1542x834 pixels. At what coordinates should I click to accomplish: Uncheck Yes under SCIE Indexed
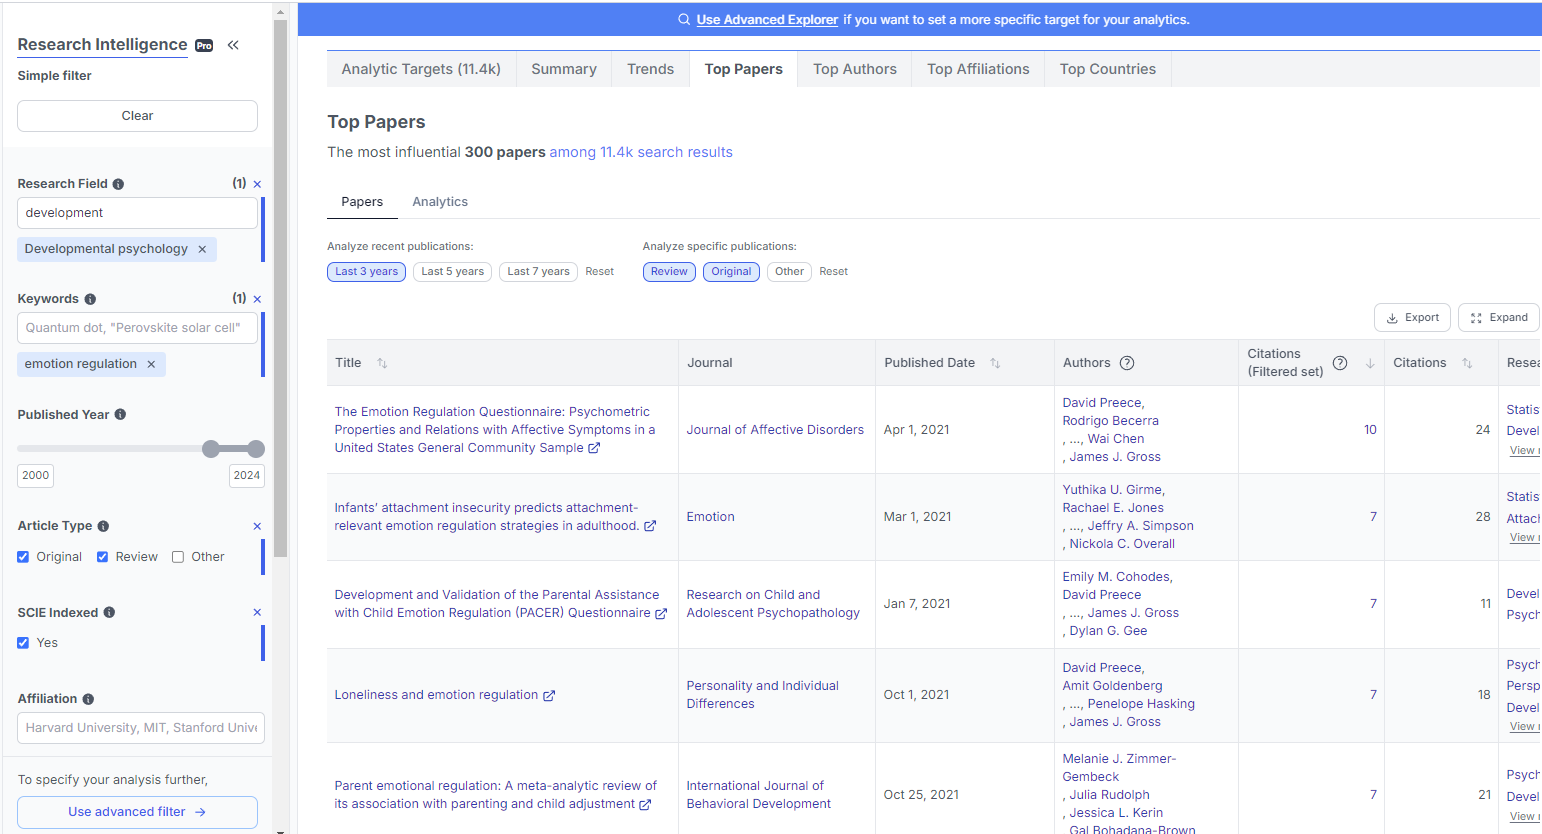(22, 642)
